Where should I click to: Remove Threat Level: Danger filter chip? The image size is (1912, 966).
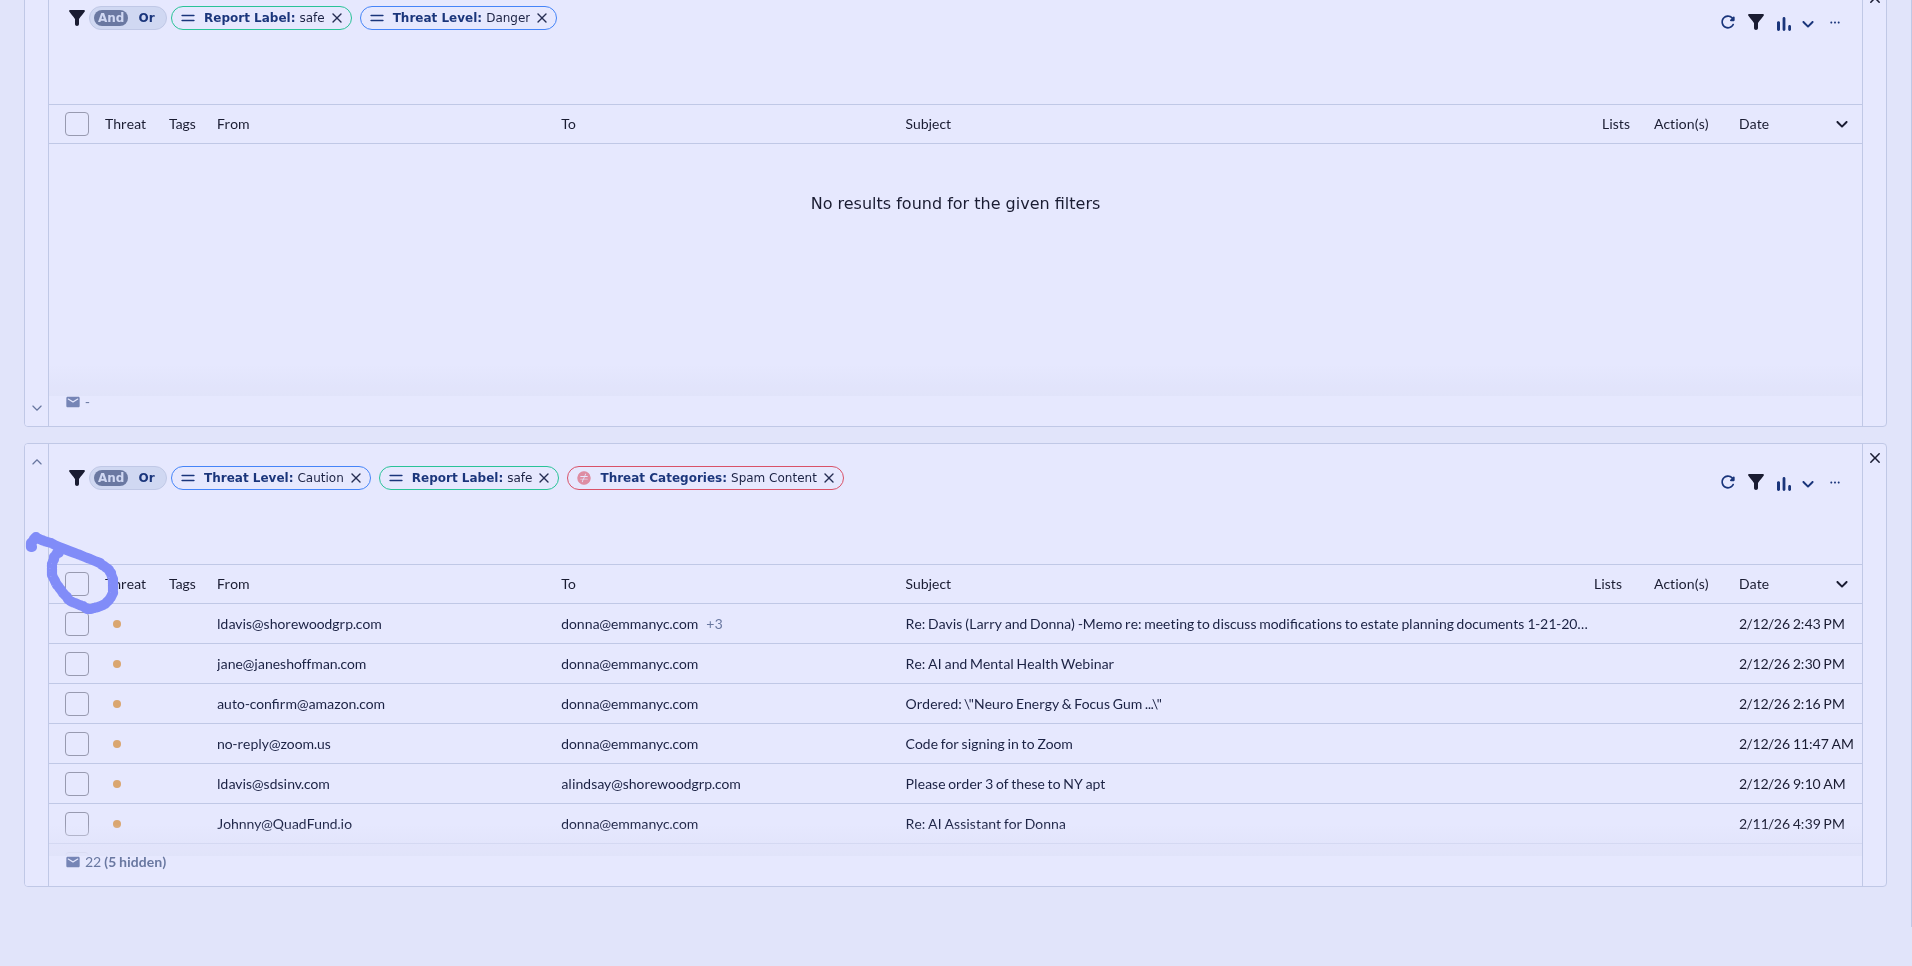[x=542, y=18]
